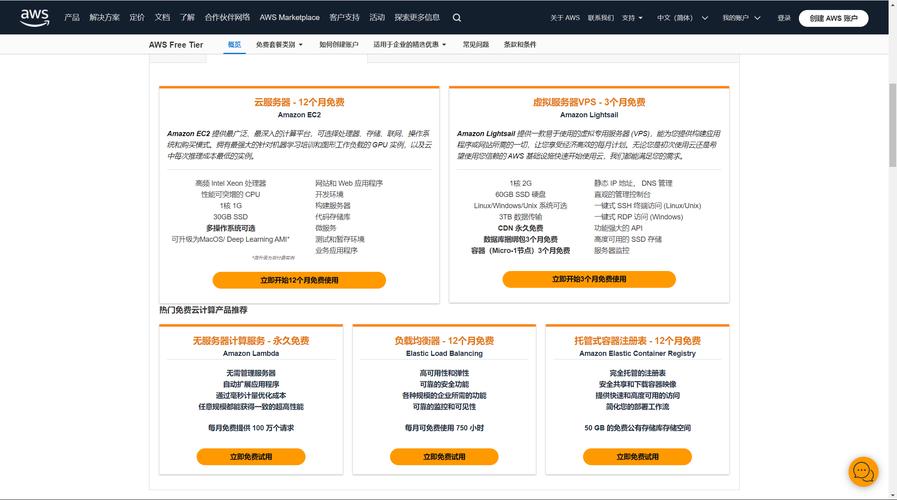Click the page vertical scrollbar thumb
This screenshot has width=897, height=500.
892,125
